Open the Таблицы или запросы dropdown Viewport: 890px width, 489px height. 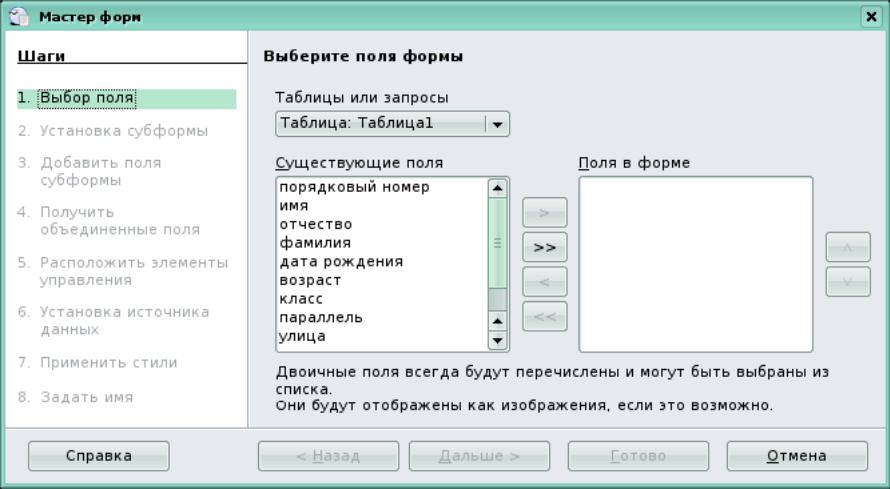pyautogui.click(x=392, y=124)
